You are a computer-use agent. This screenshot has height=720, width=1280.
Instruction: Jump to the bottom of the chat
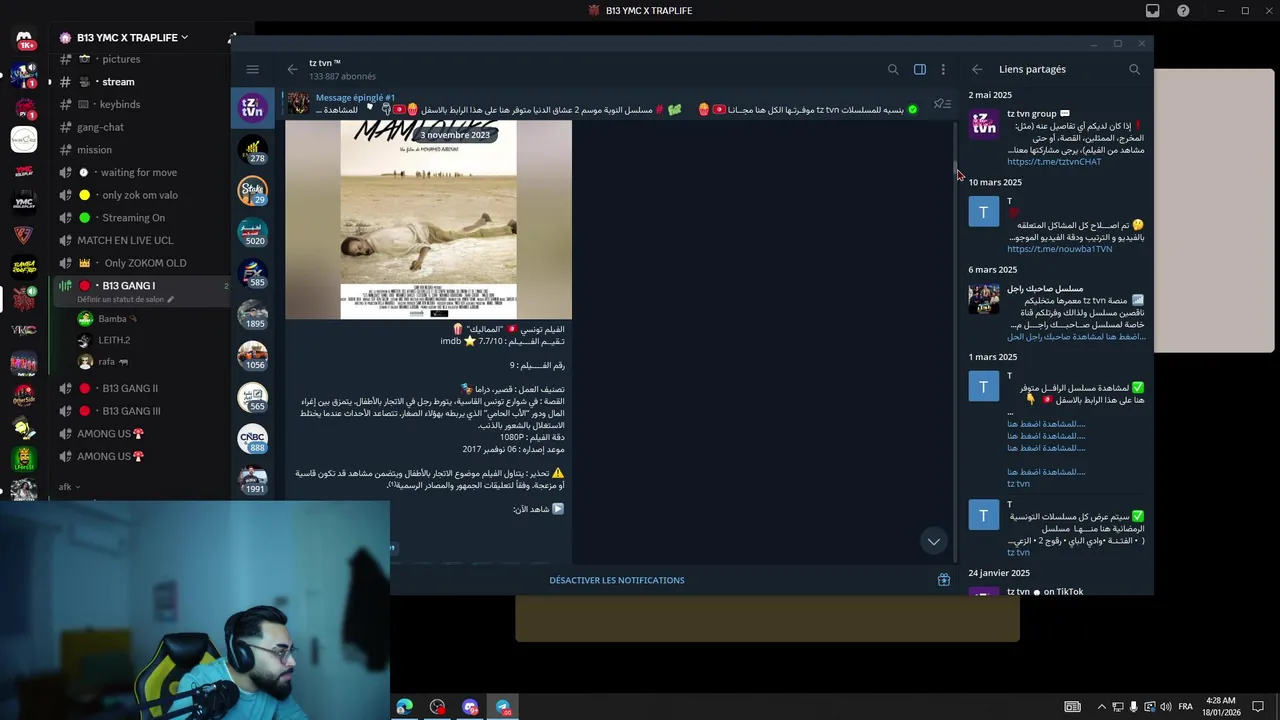click(933, 541)
